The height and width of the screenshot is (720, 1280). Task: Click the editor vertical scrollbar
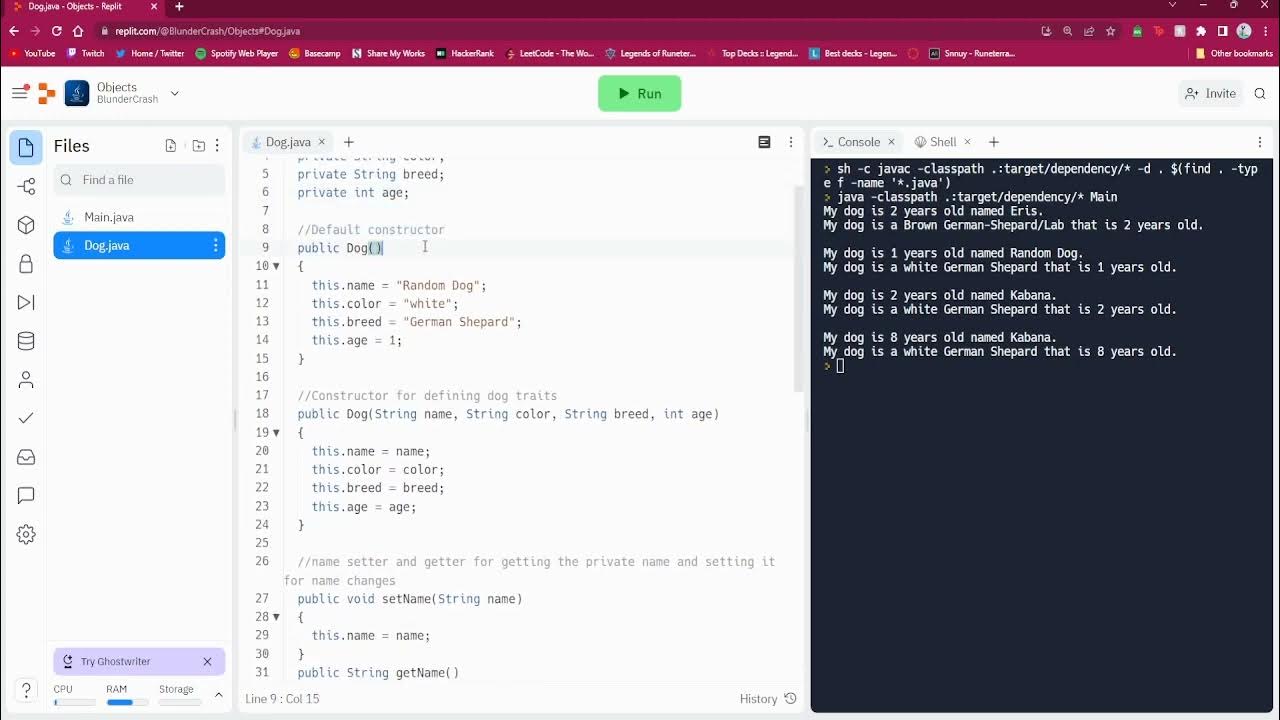[798, 290]
